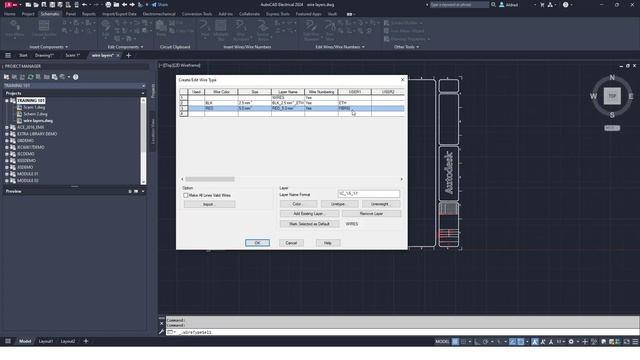Open the Panel ribbon tab
The height and width of the screenshot is (360, 640).
click(x=71, y=14)
